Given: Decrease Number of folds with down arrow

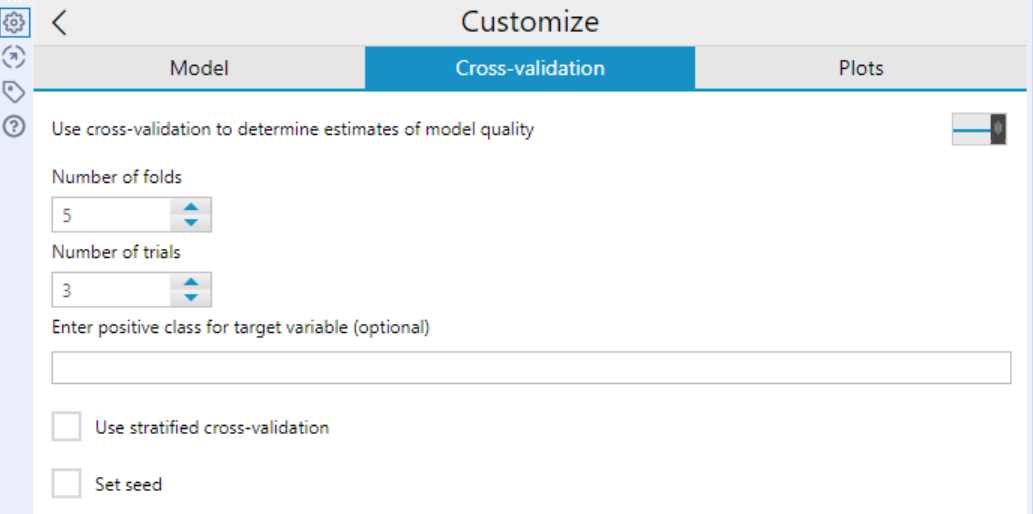Looking at the screenshot, I should click(191, 222).
